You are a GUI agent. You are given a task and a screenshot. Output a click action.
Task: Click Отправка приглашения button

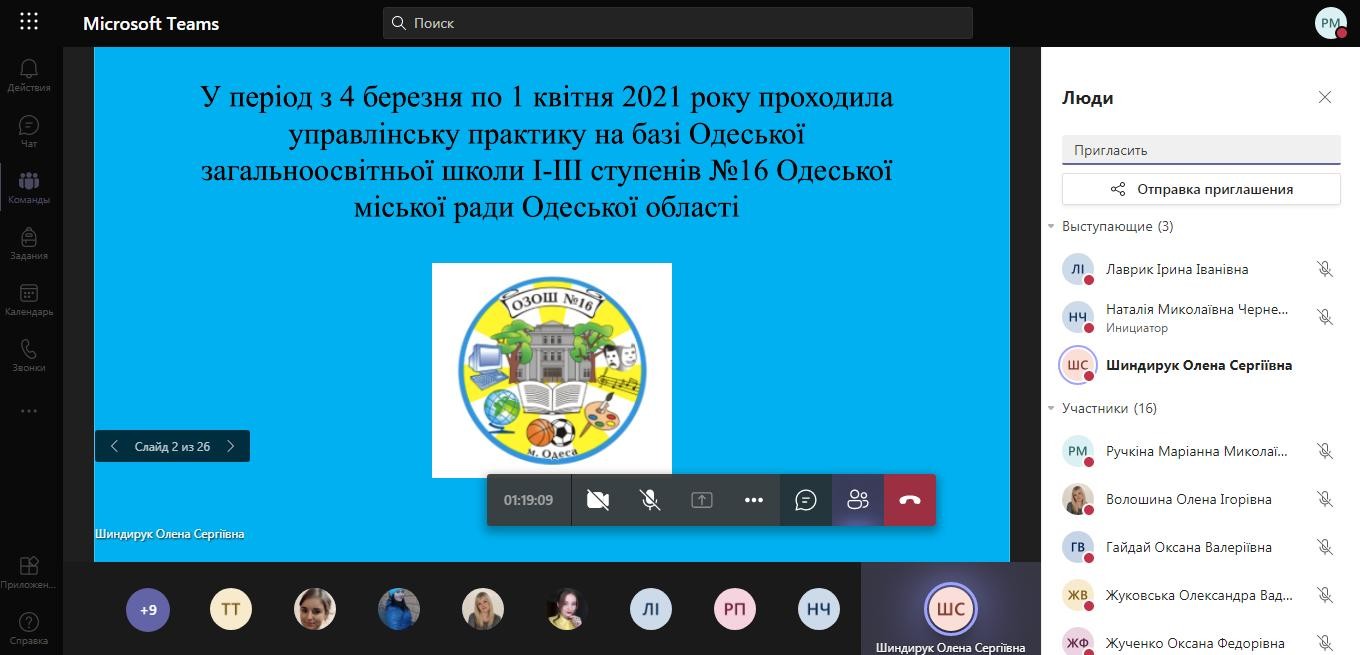[1201, 189]
